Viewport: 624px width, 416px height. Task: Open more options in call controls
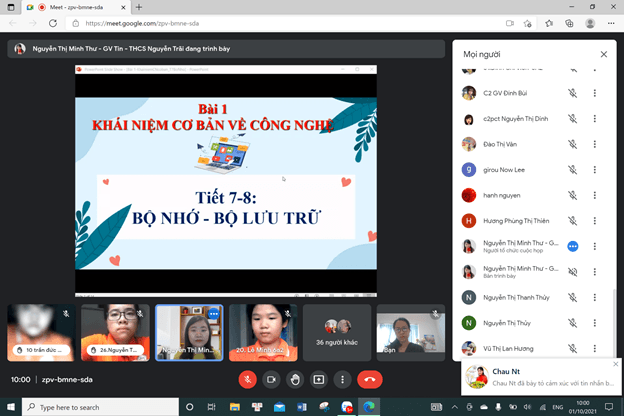click(x=342, y=379)
